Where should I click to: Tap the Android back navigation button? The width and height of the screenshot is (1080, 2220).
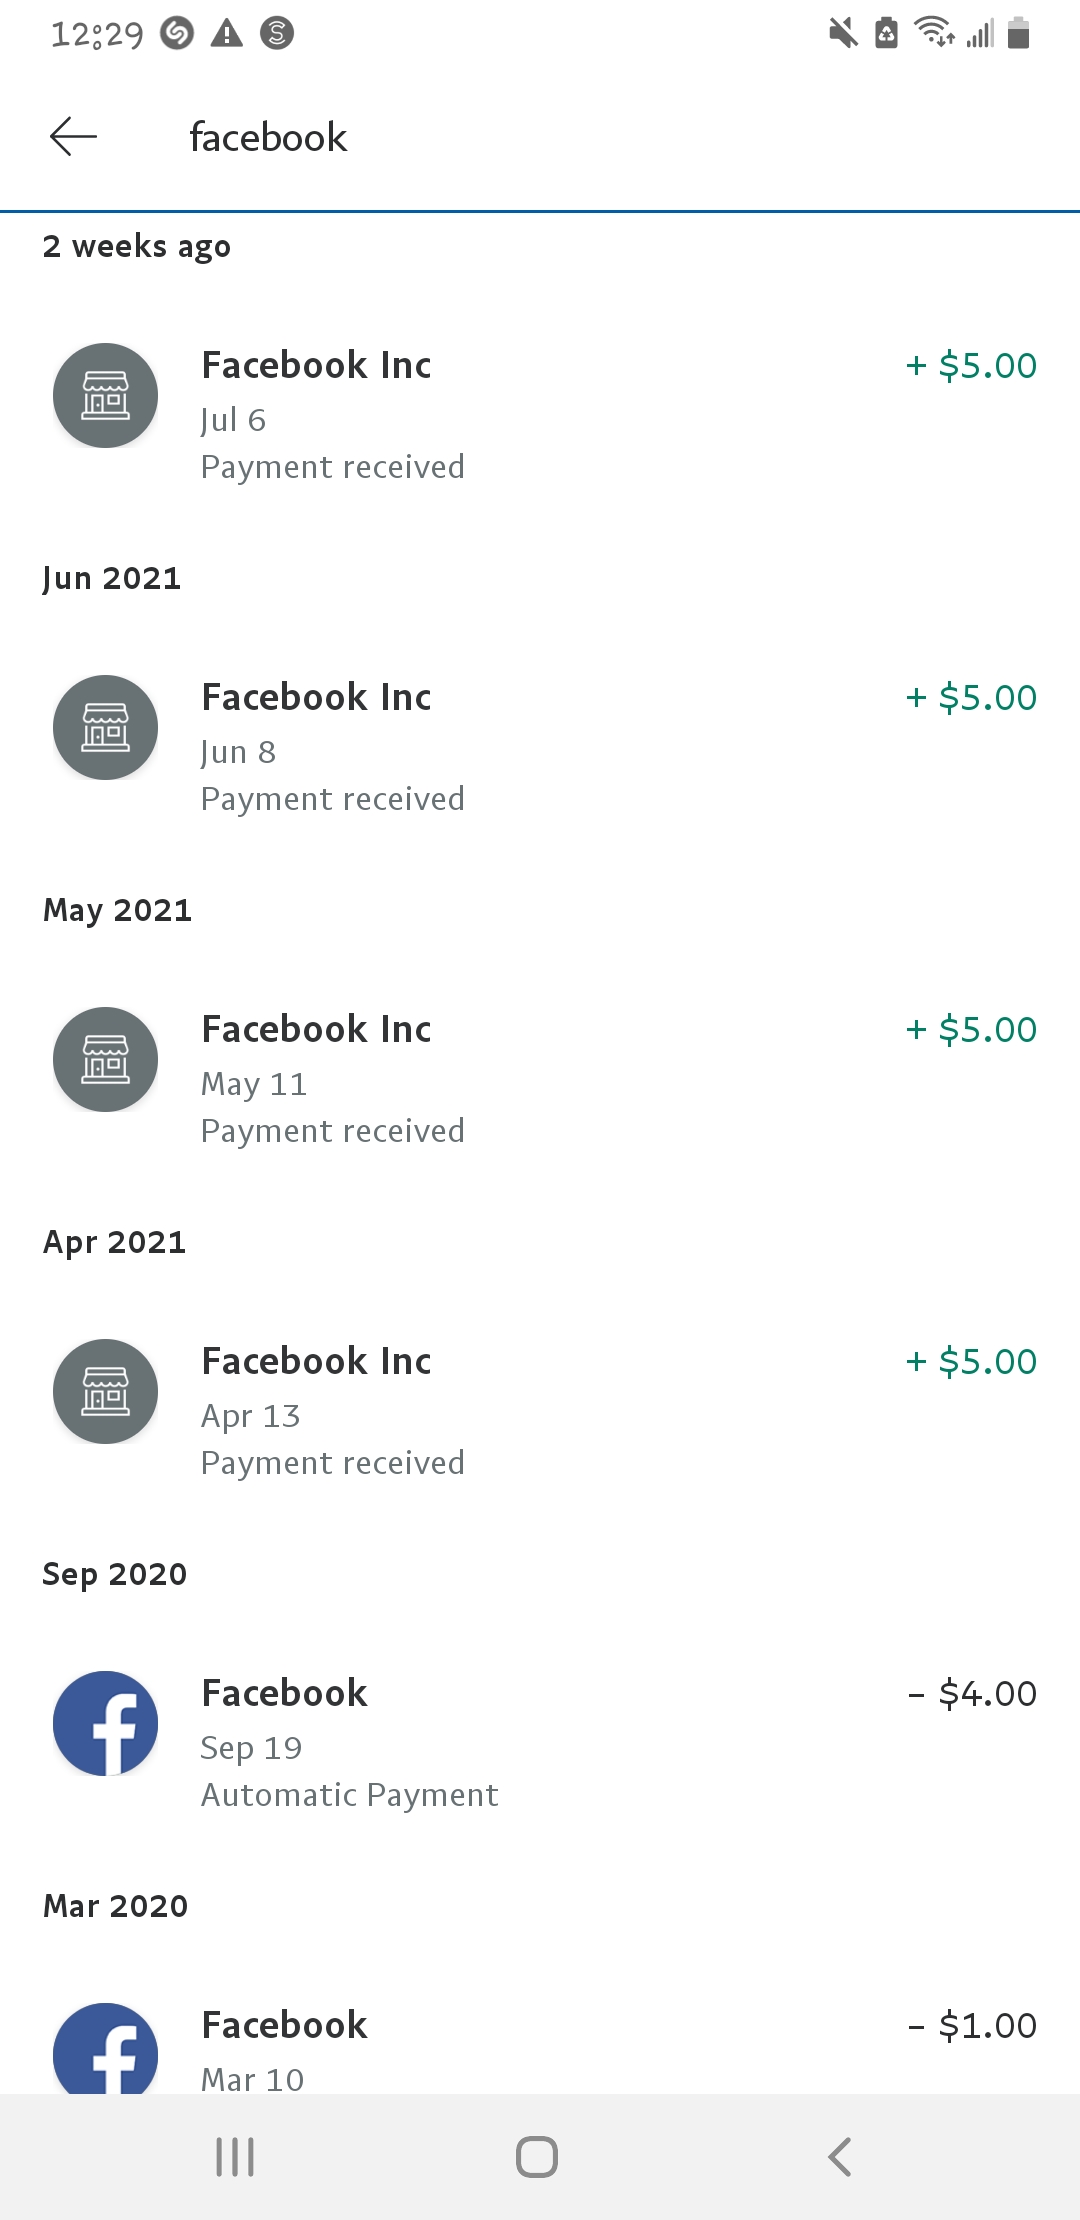[x=840, y=2157]
